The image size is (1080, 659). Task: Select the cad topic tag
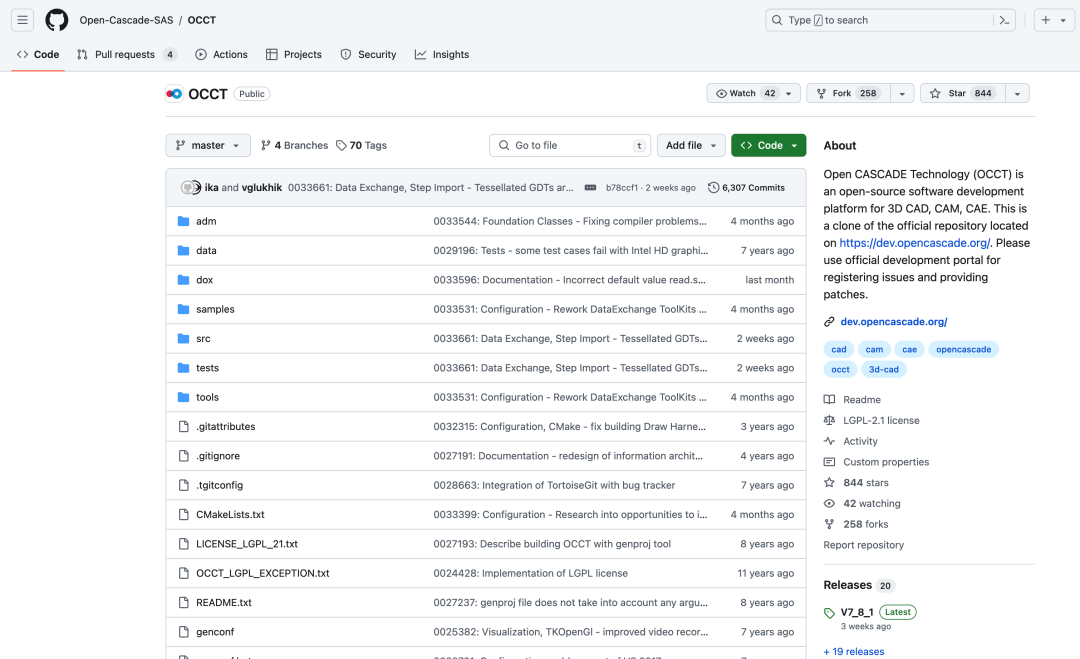[x=839, y=350]
